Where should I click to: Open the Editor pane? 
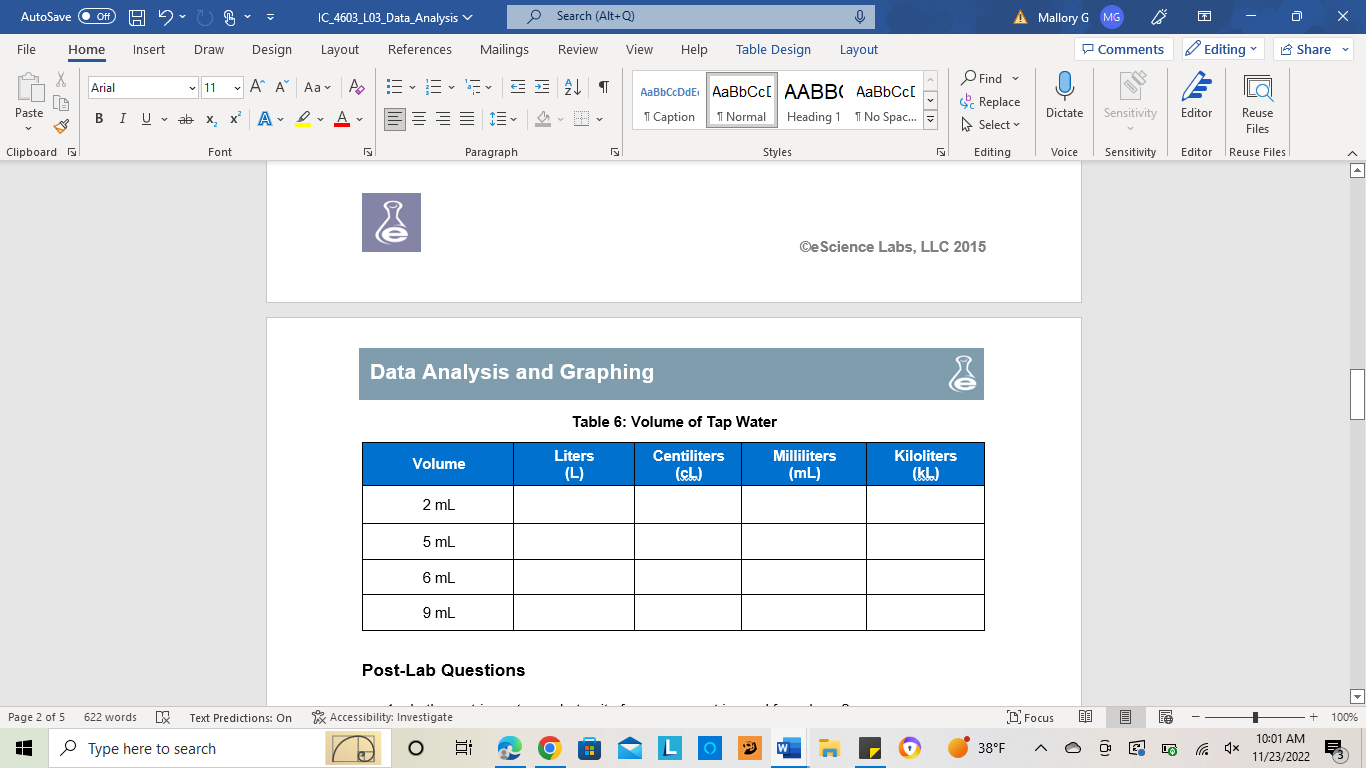tap(1196, 97)
